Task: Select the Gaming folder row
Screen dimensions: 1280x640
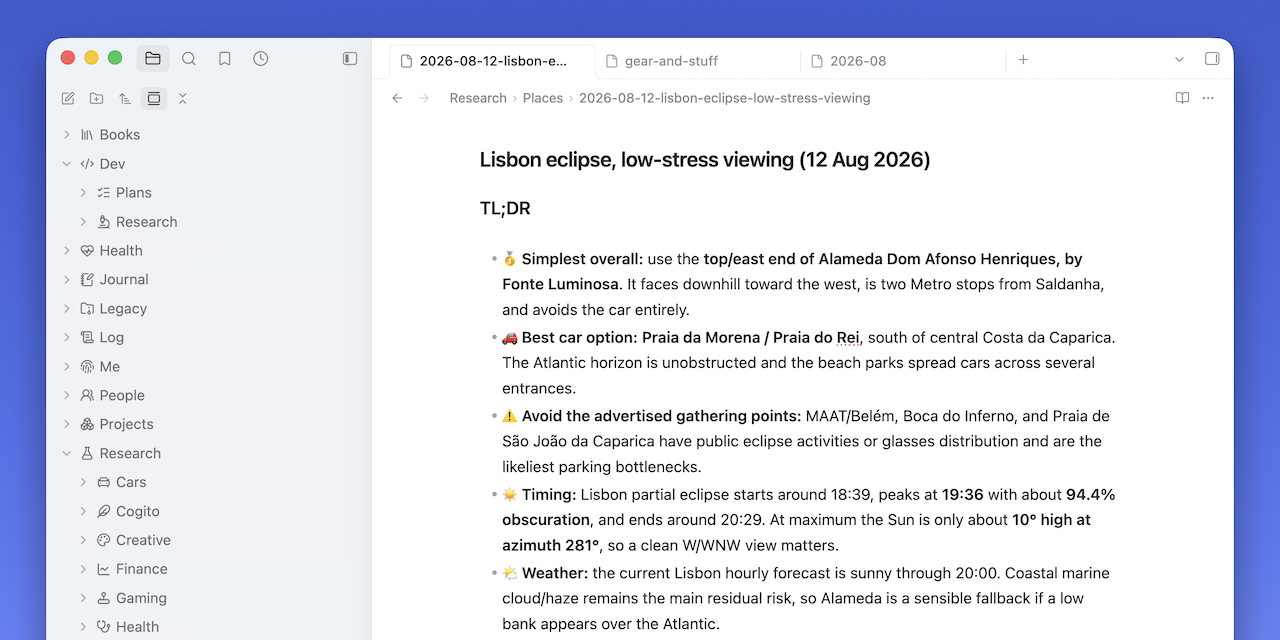Action: [208, 598]
